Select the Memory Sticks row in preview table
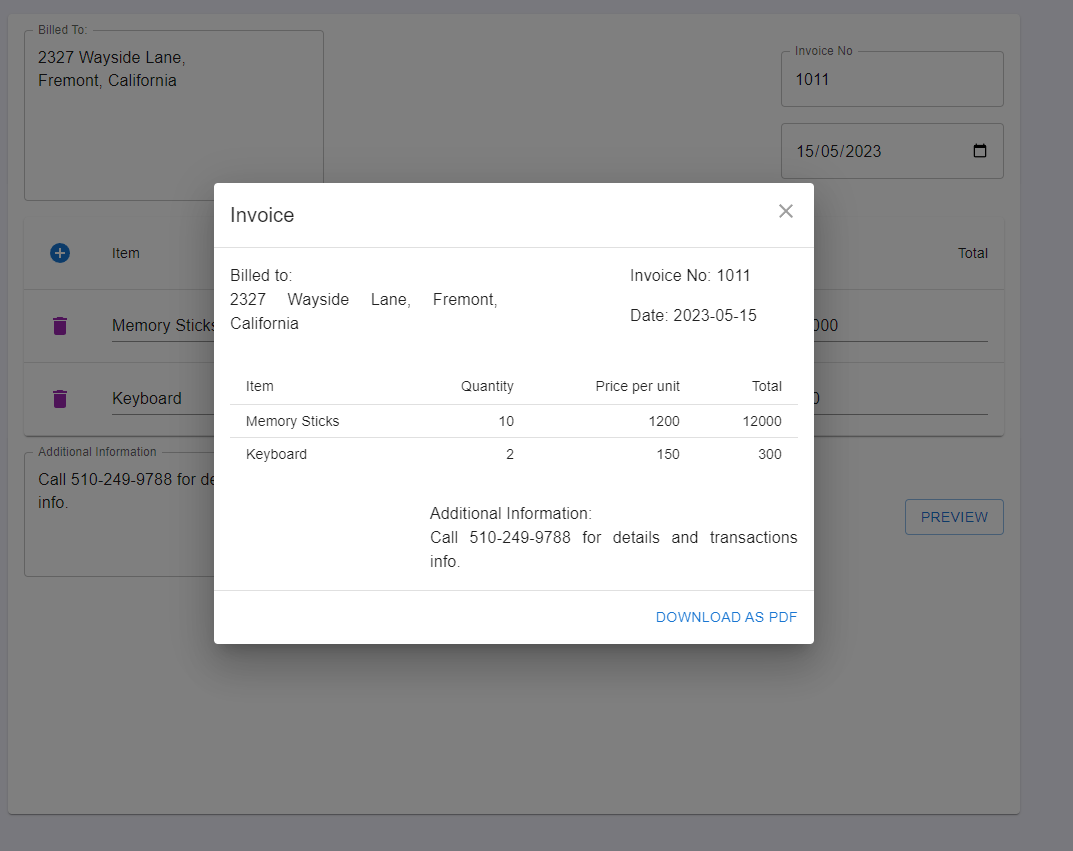 click(x=512, y=421)
